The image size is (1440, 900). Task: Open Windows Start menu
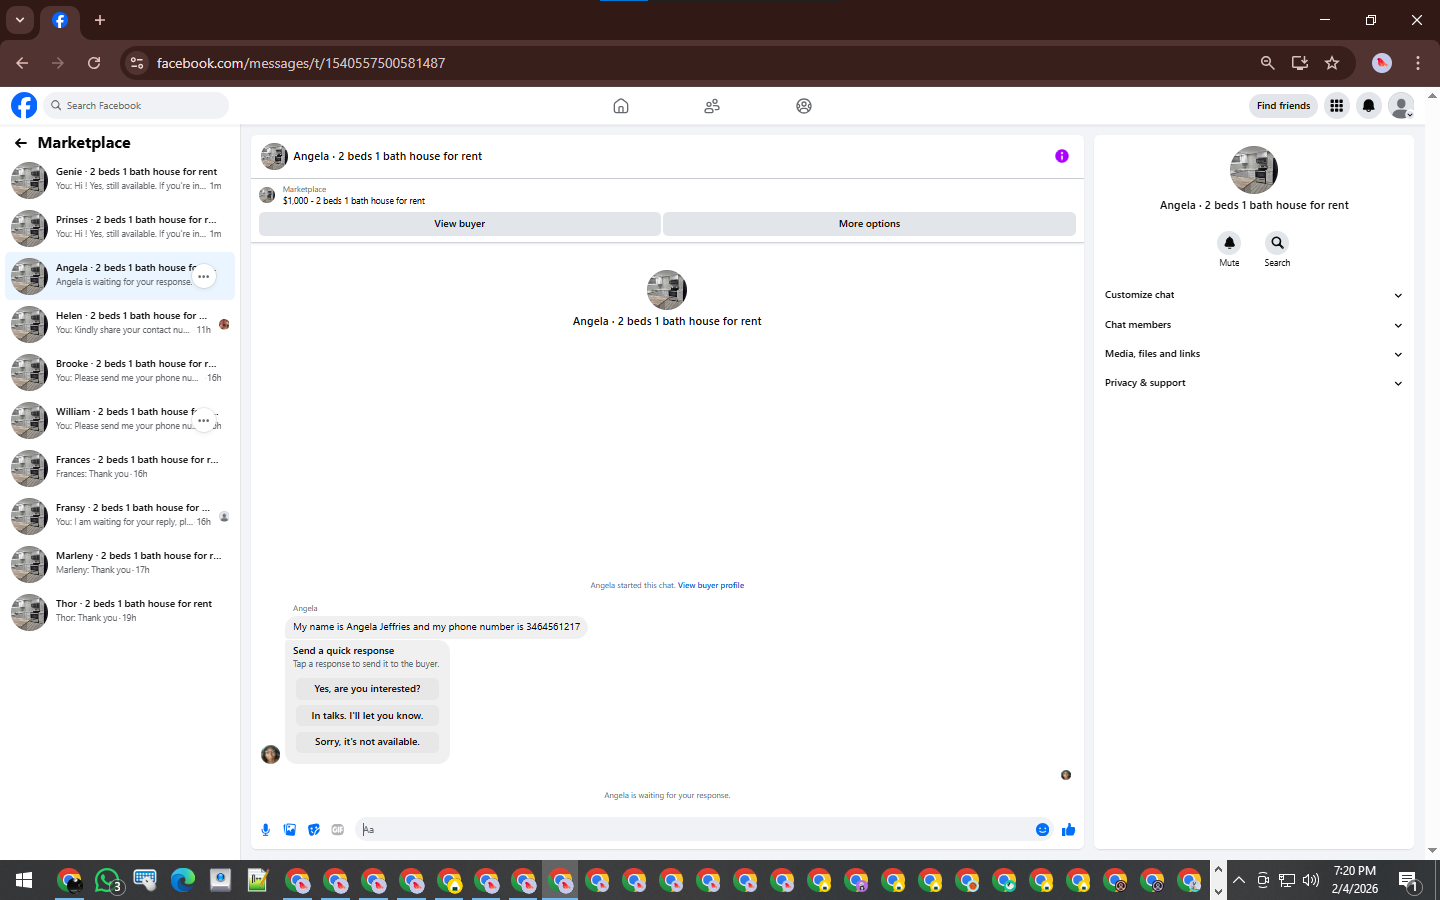(24, 880)
